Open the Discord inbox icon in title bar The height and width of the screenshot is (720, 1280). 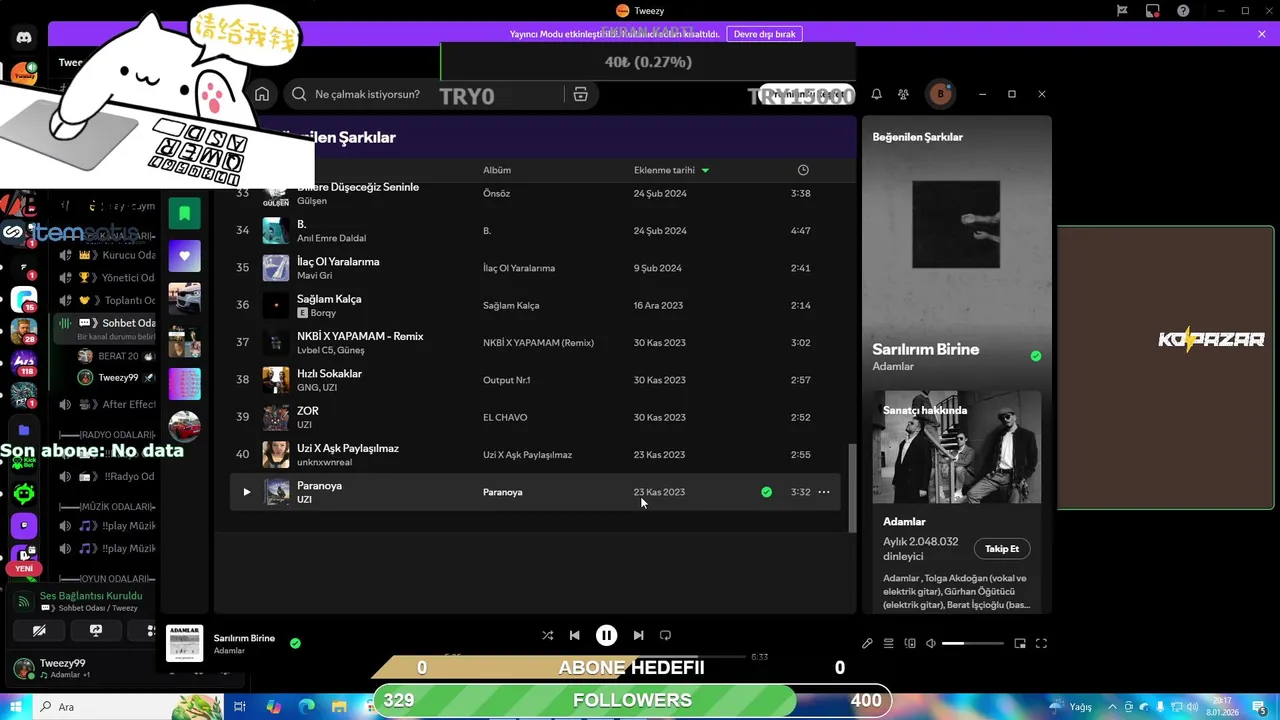click(x=1153, y=11)
